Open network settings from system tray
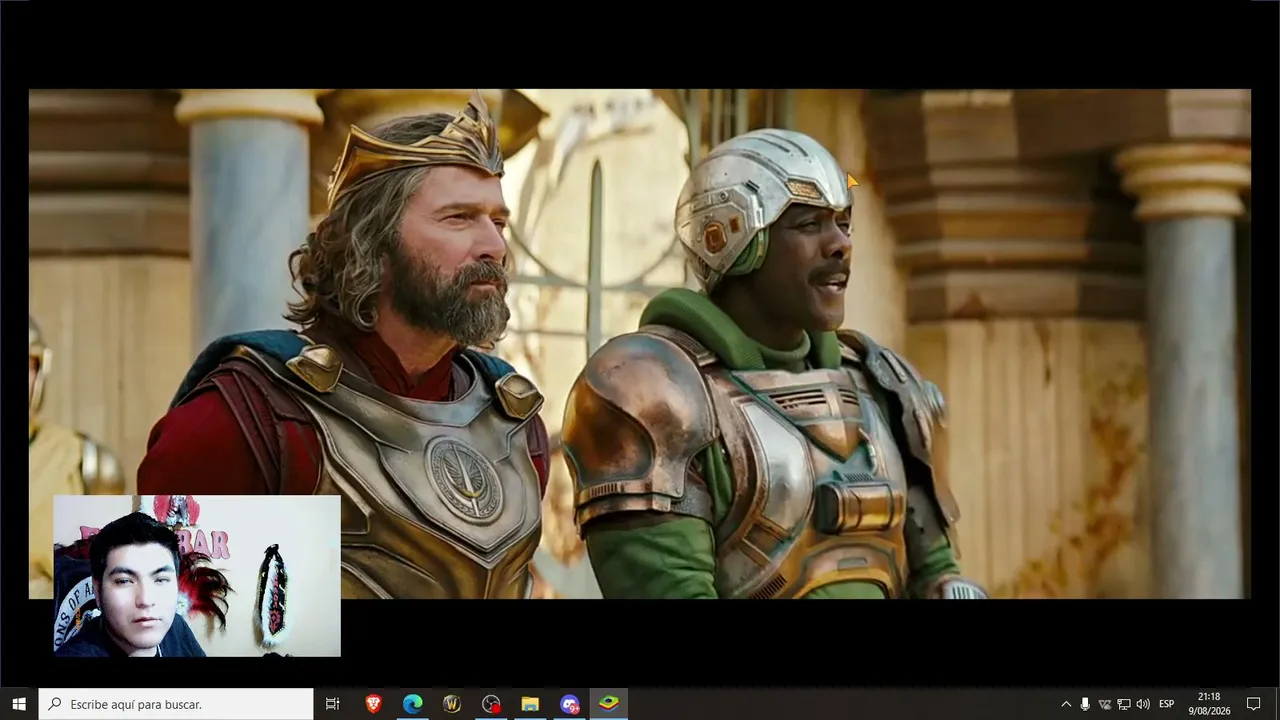1280x720 pixels. coord(1124,704)
